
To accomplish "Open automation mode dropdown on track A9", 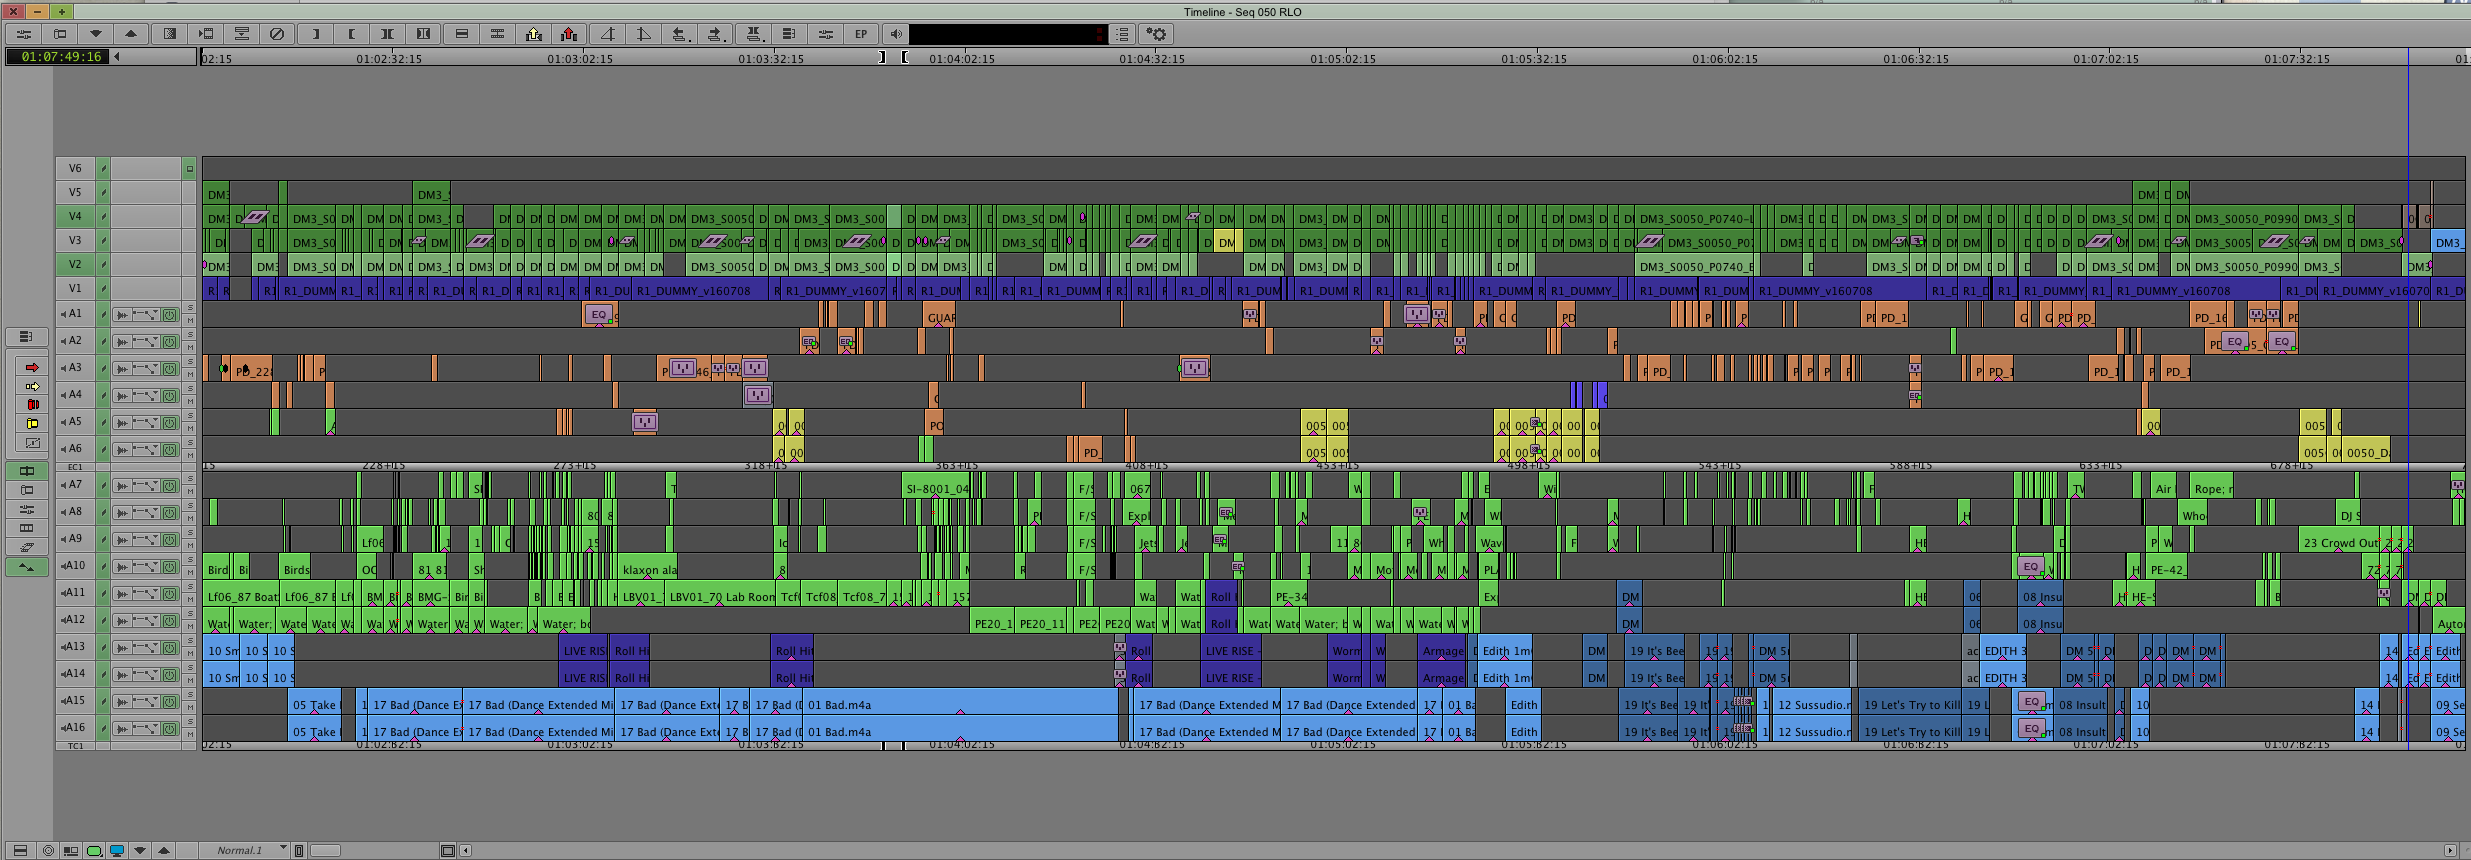I will (146, 540).
